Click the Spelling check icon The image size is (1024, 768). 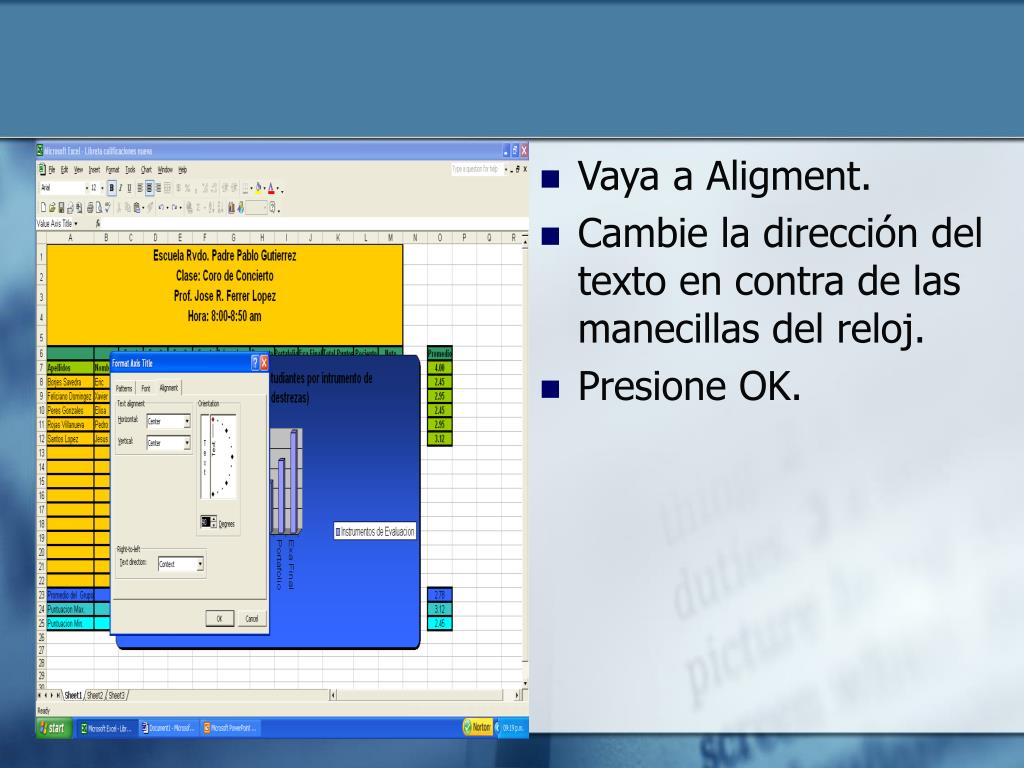[x=108, y=208]
